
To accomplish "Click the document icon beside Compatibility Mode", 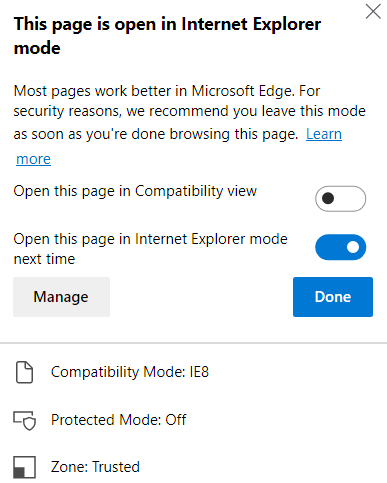I will pyautogui.click(x=24, y=372).
